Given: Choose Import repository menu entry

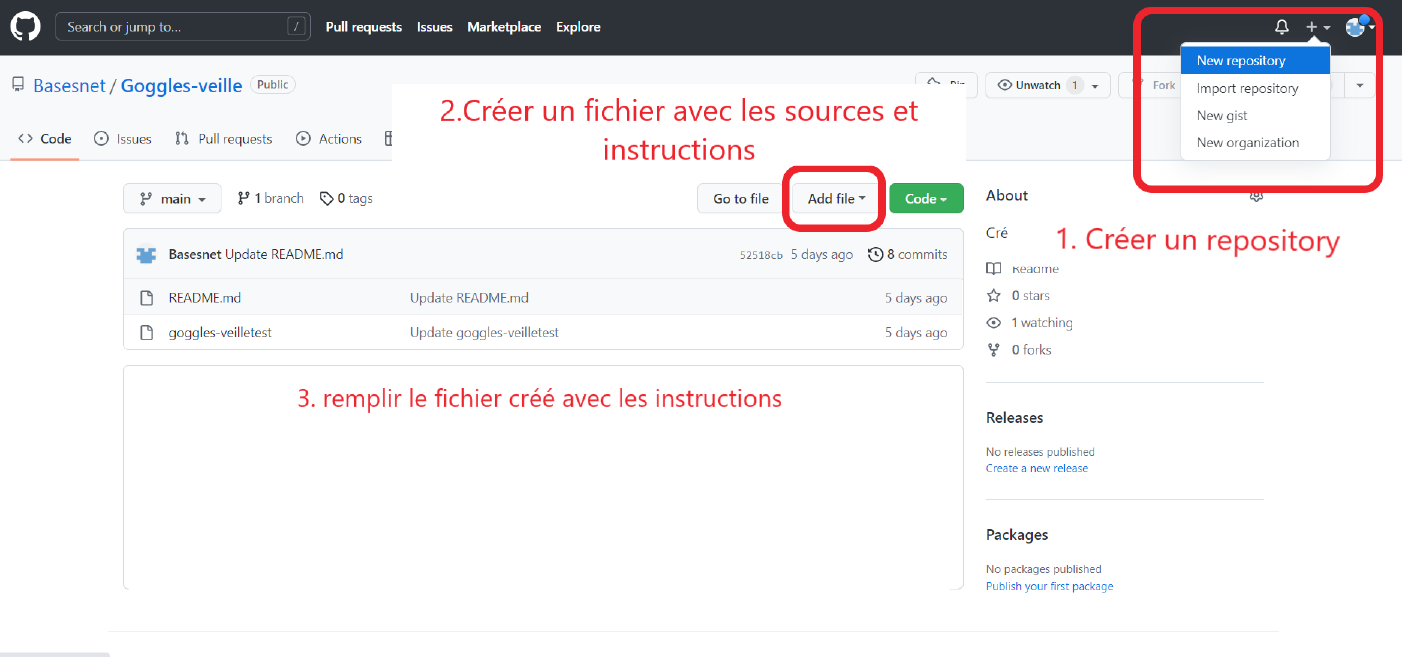Looking at the screenshot, I should (x=1247, y=88).
